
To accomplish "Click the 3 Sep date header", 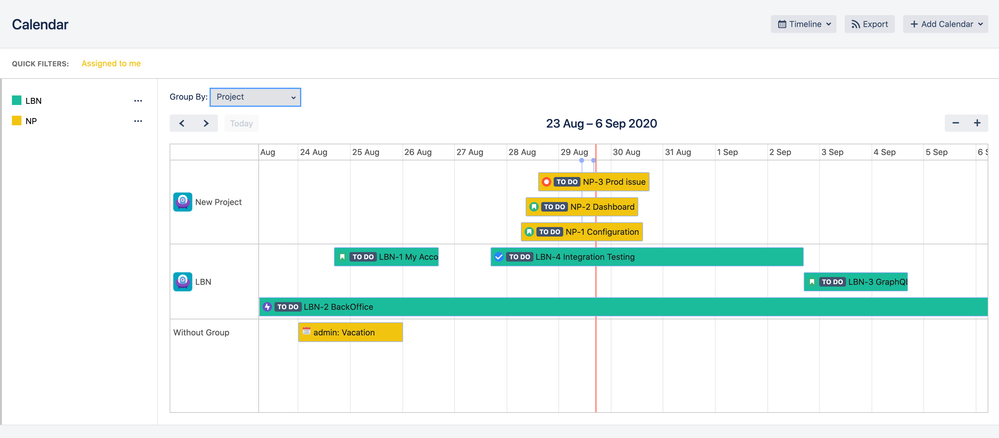I will click(832, 152).
